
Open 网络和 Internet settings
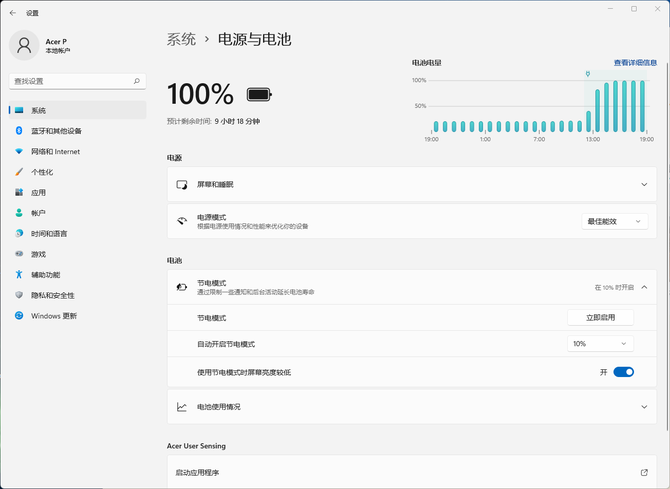click(x=55, y=152)
